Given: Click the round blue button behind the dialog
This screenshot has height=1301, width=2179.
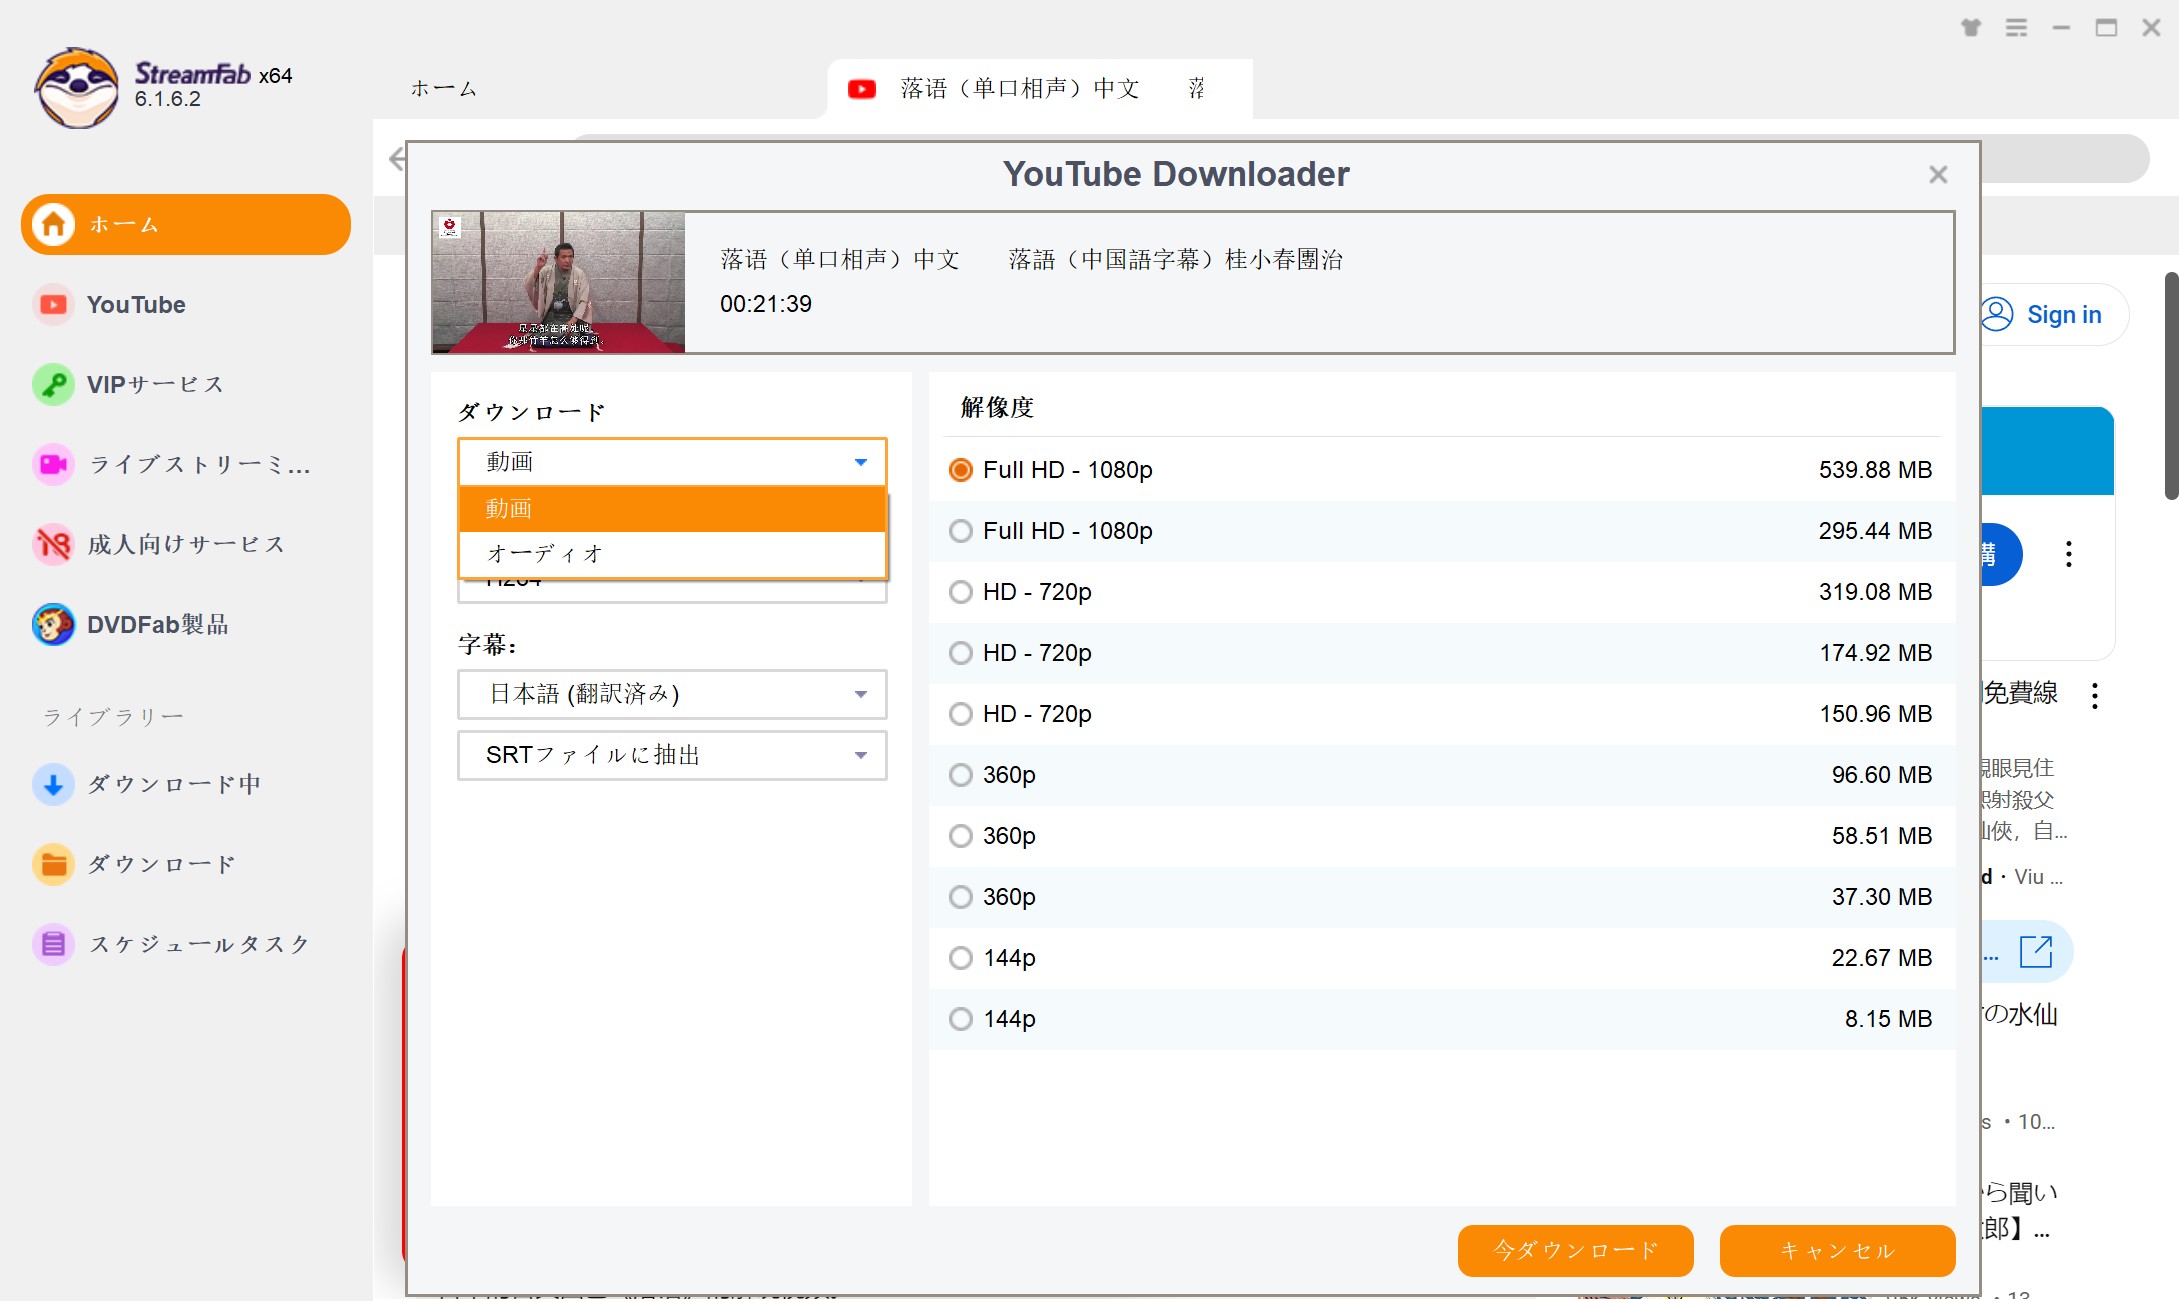Looking at the screenshot, I should [2001, 554].
